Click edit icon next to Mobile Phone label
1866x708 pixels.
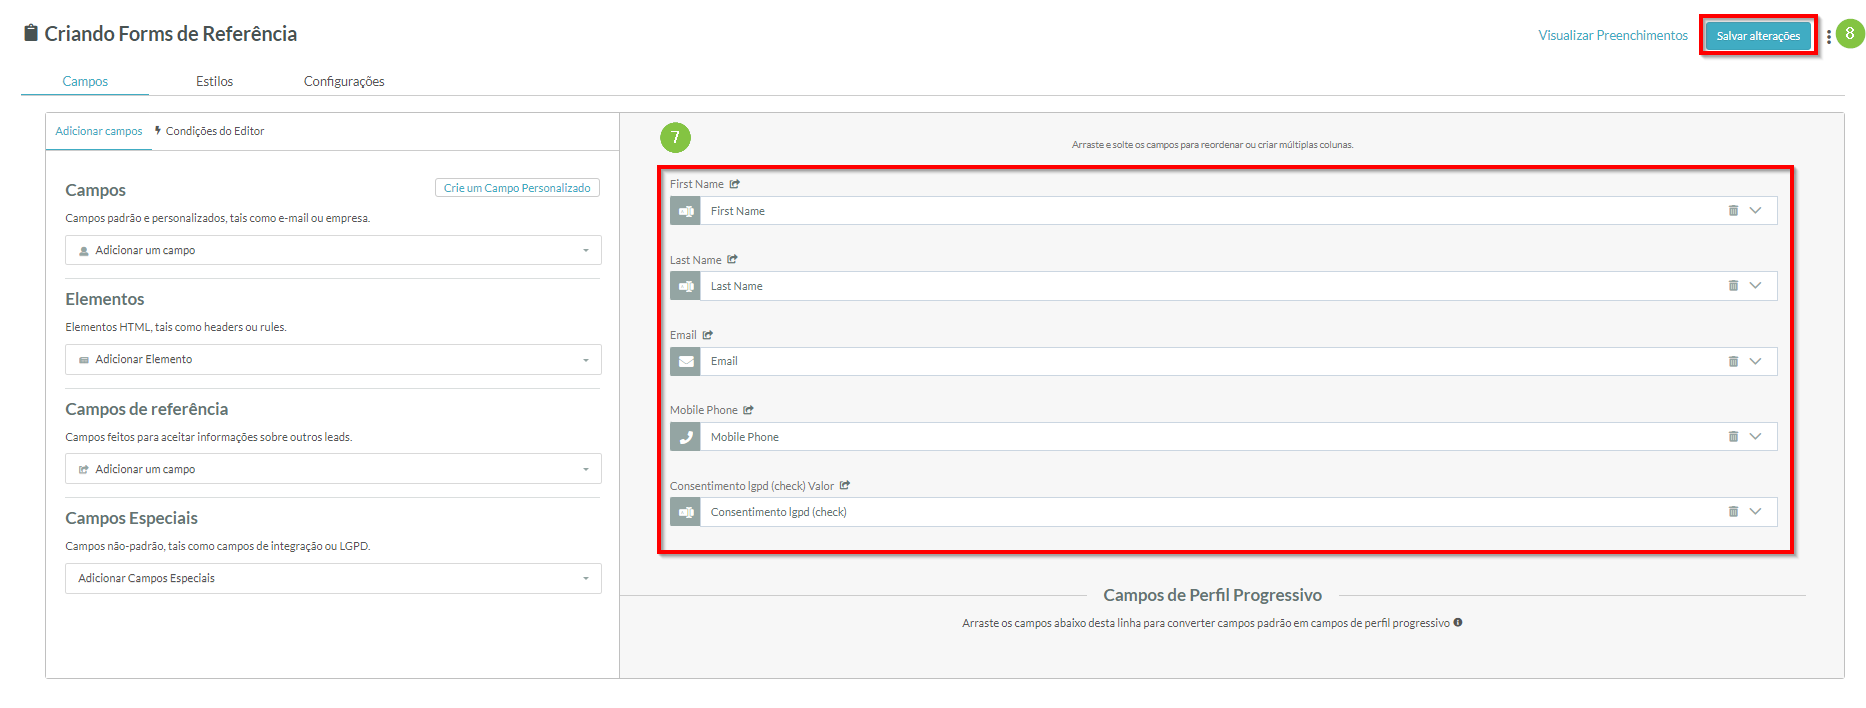pos(749,410)
